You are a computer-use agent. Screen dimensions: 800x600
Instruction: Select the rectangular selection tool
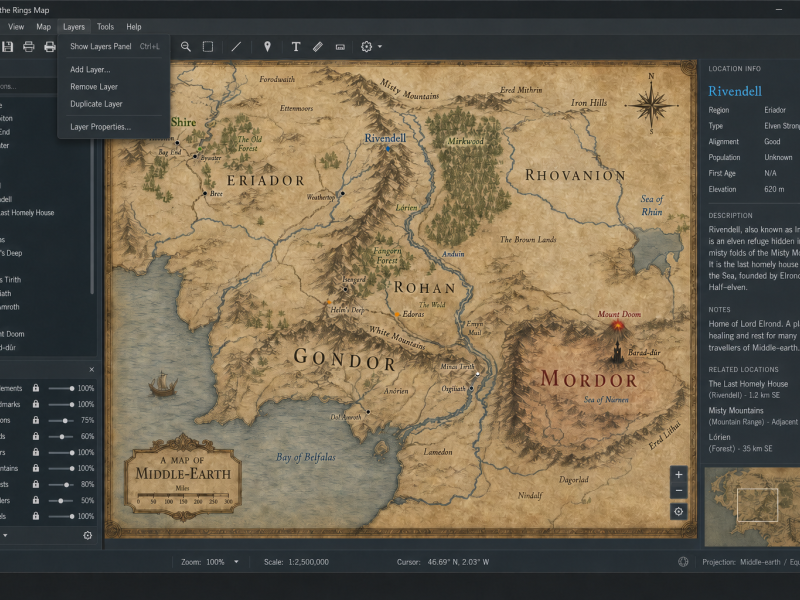point(208,47)
